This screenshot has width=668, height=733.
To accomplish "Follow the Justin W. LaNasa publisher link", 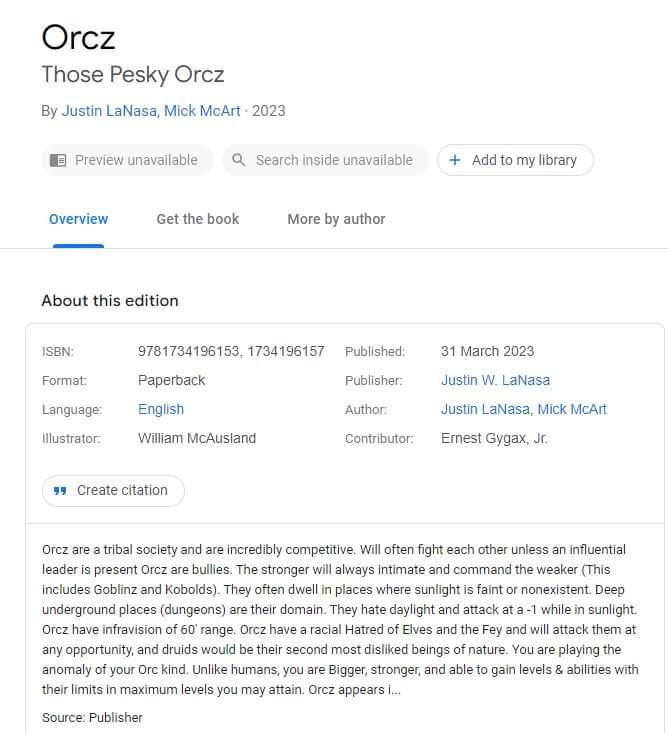I will [495, 380].
